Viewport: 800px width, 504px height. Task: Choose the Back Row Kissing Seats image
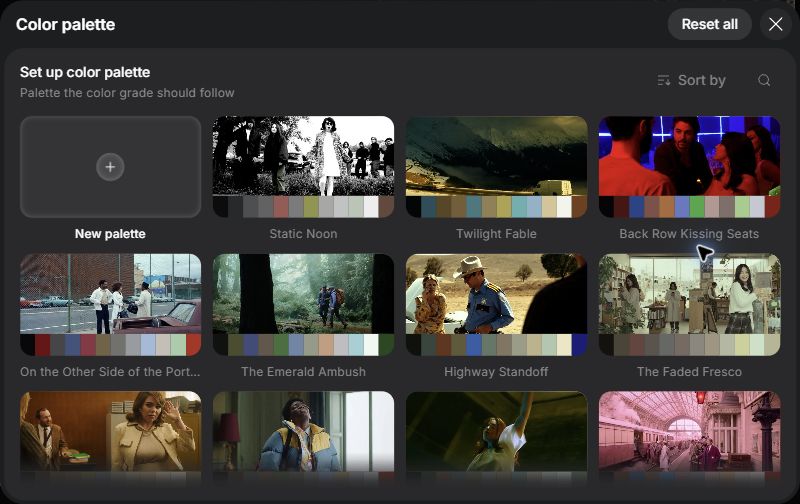[689, 156]
